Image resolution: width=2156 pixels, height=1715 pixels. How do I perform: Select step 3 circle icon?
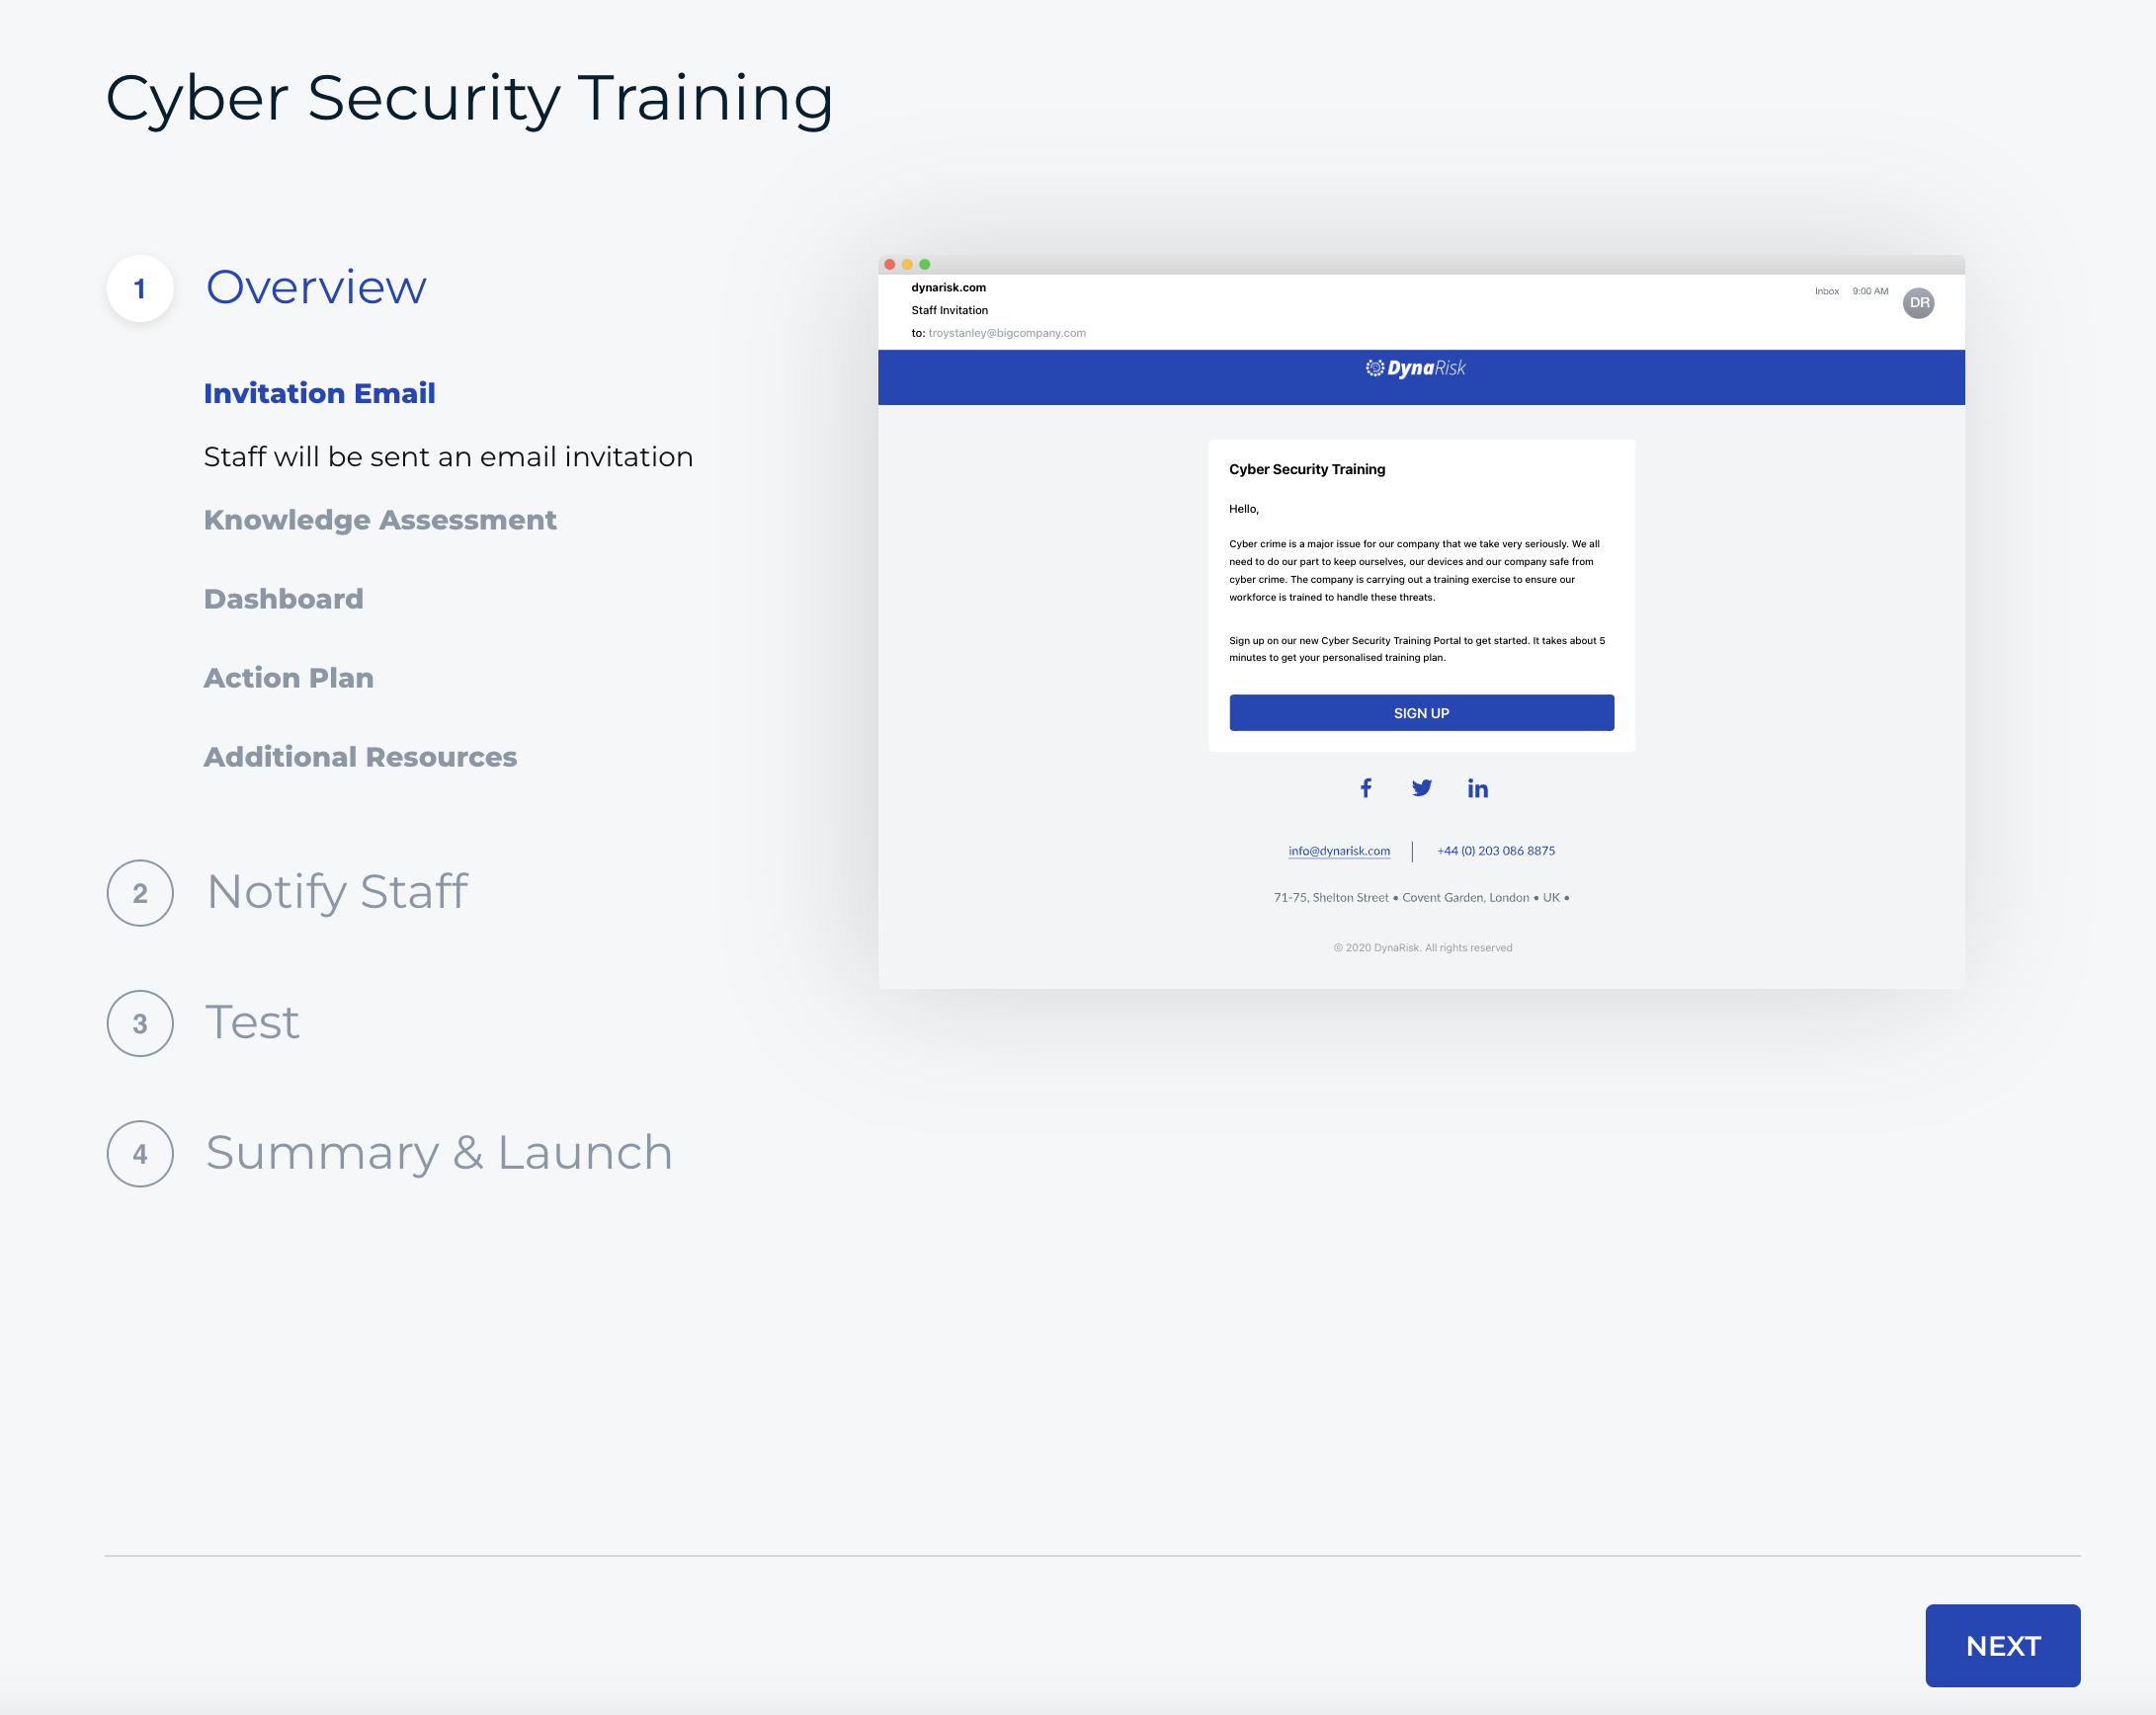click(x=140, y=1023)
